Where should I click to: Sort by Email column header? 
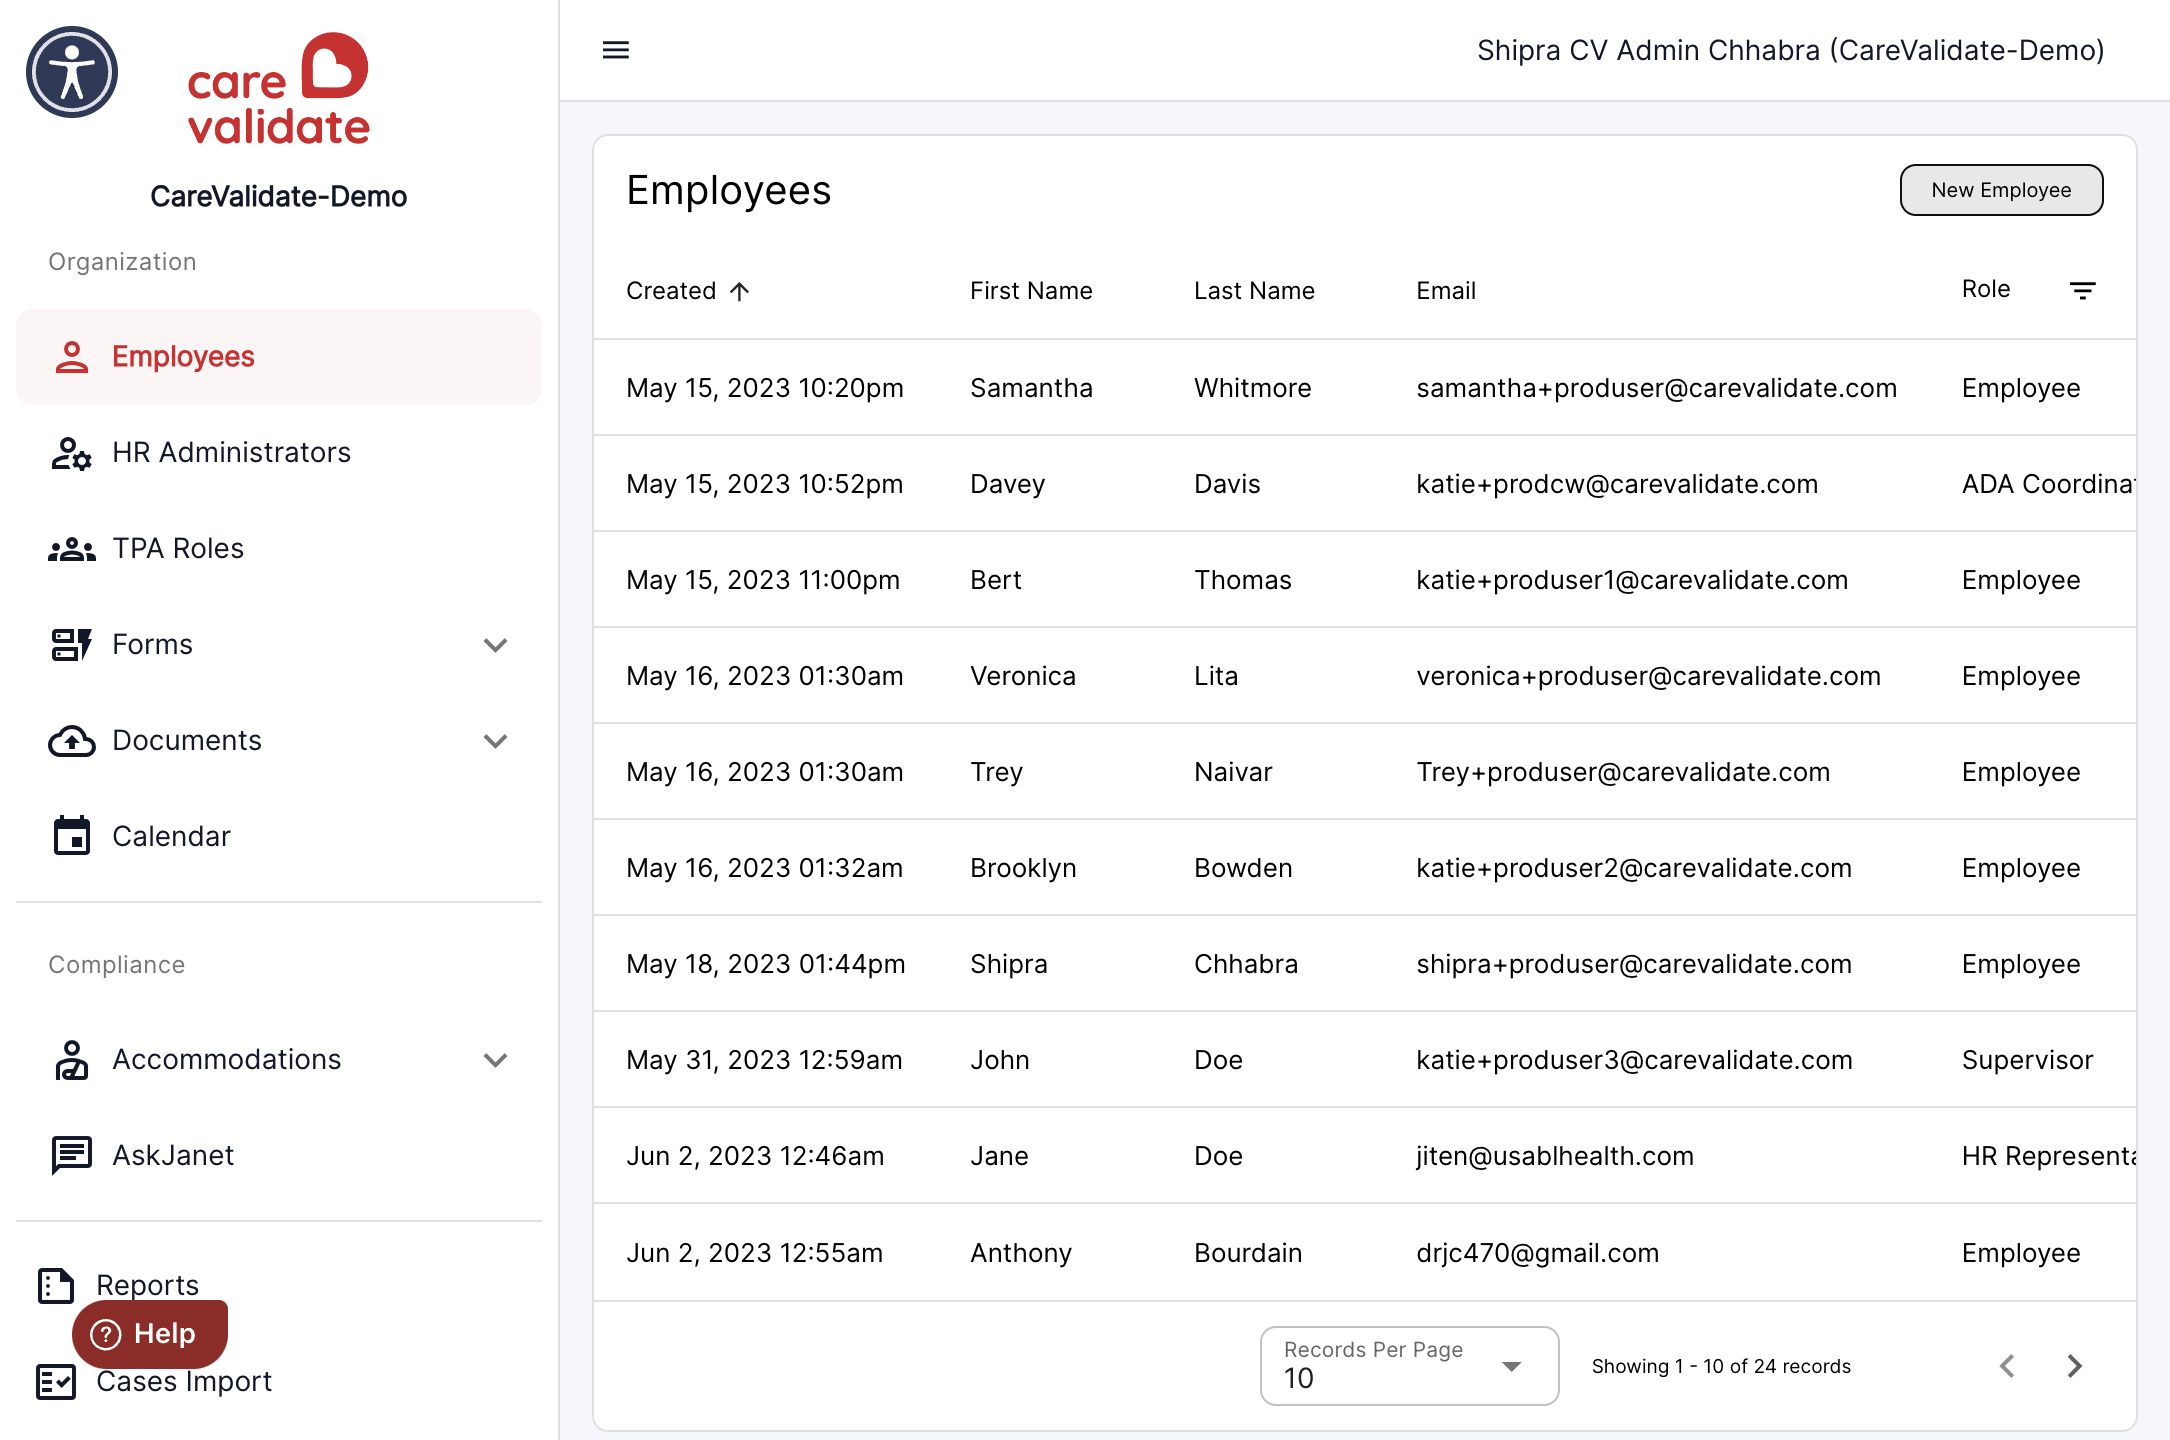[1446, 291]
